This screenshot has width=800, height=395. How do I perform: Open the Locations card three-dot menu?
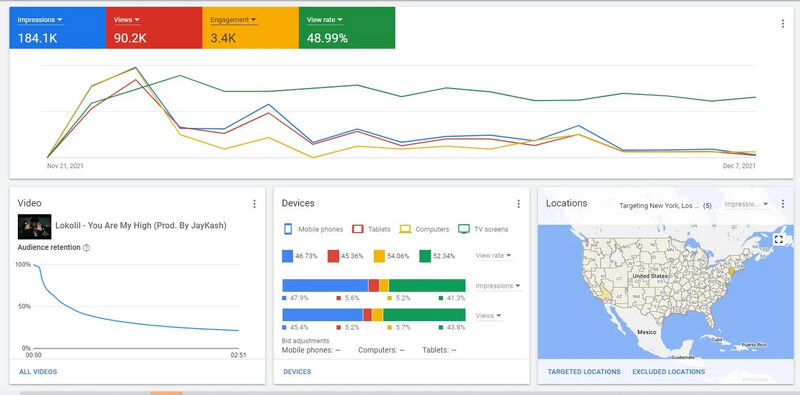point(783,204)
